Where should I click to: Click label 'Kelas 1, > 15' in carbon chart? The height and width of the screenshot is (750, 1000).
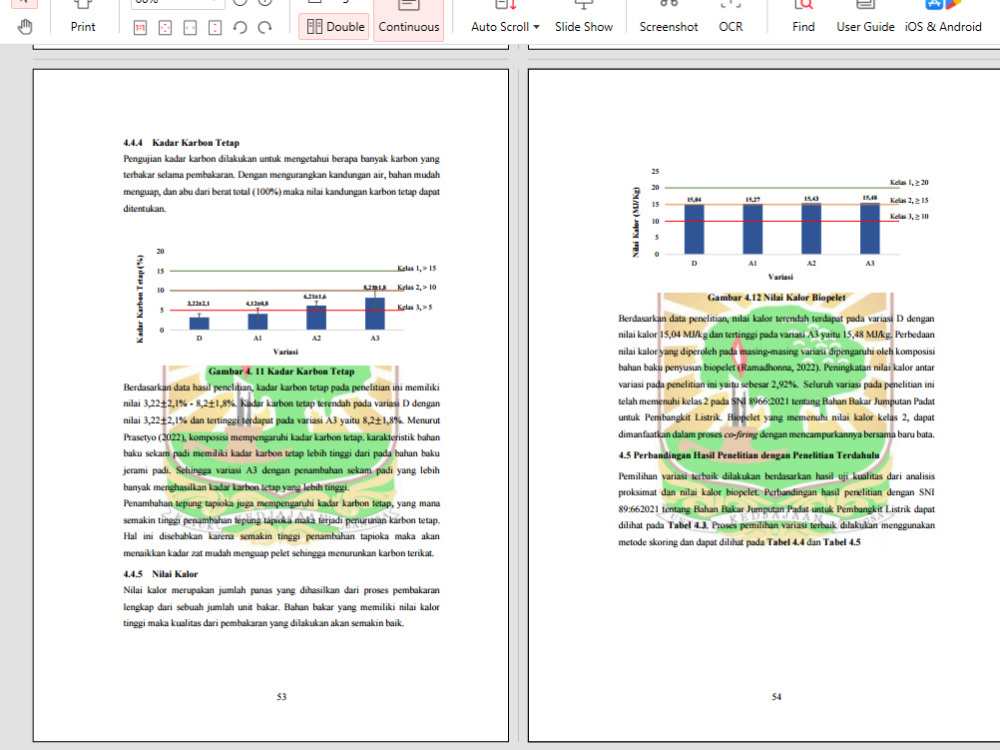click(x=416, y=268)
